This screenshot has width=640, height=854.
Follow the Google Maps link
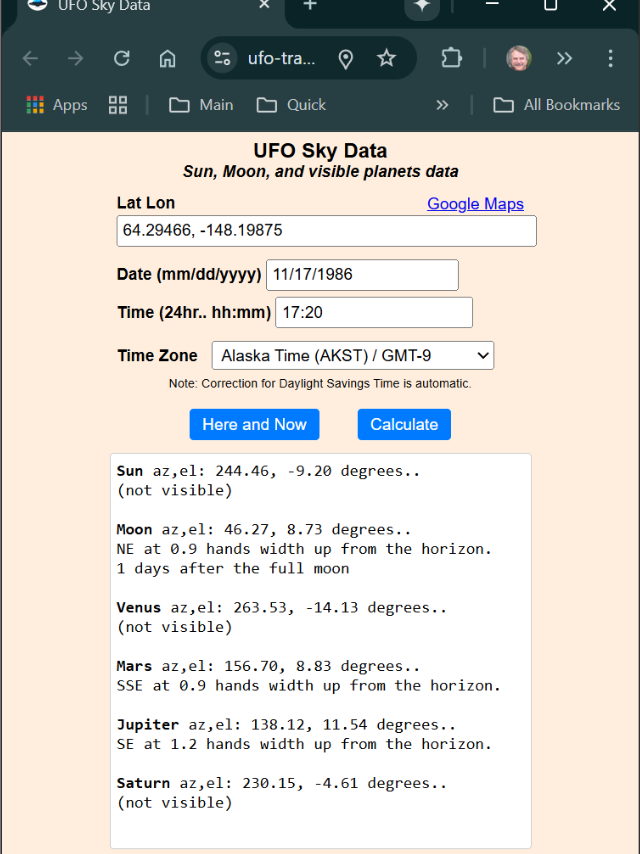[x=475, y=204]
